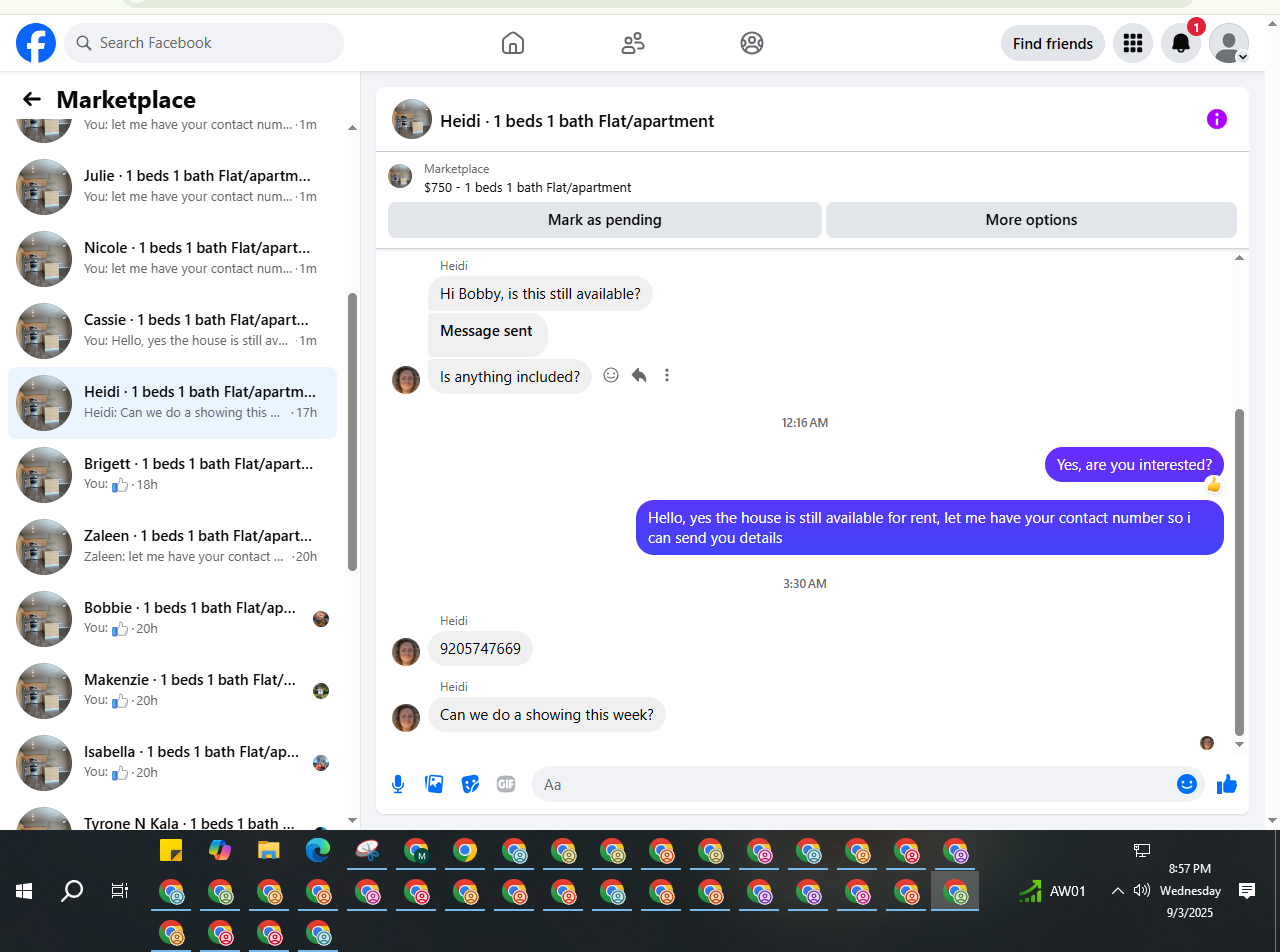The image size is (1280, 952).
Task: Click Heidi's avatar beside the phone number
Action: pyautogui.click(x=406, y=652)
